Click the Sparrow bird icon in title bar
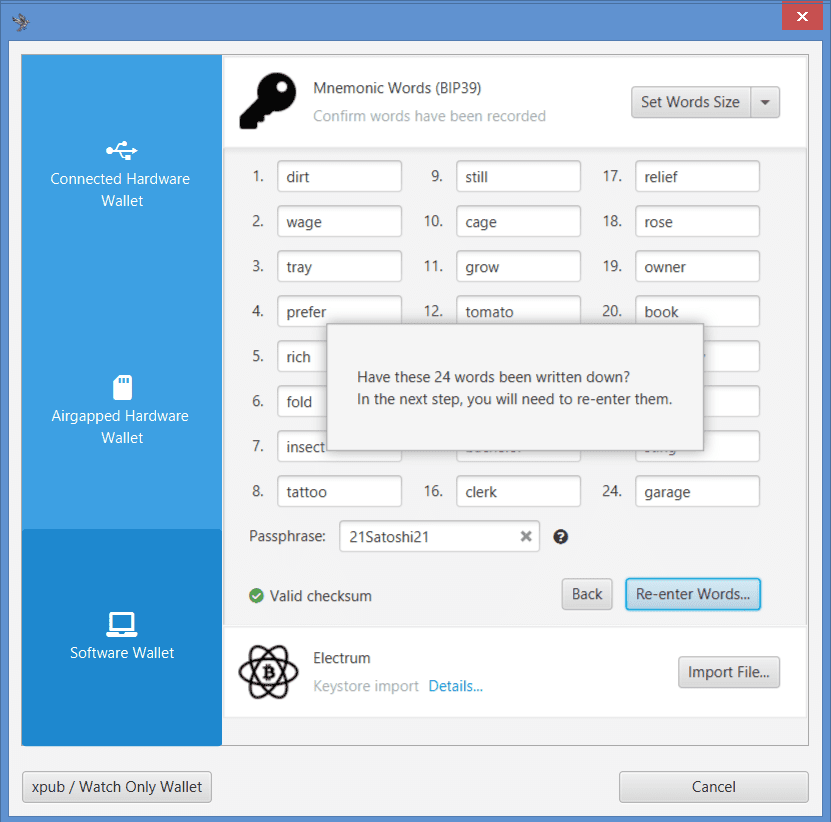This screenshot has height=822, width=831. 21,22
